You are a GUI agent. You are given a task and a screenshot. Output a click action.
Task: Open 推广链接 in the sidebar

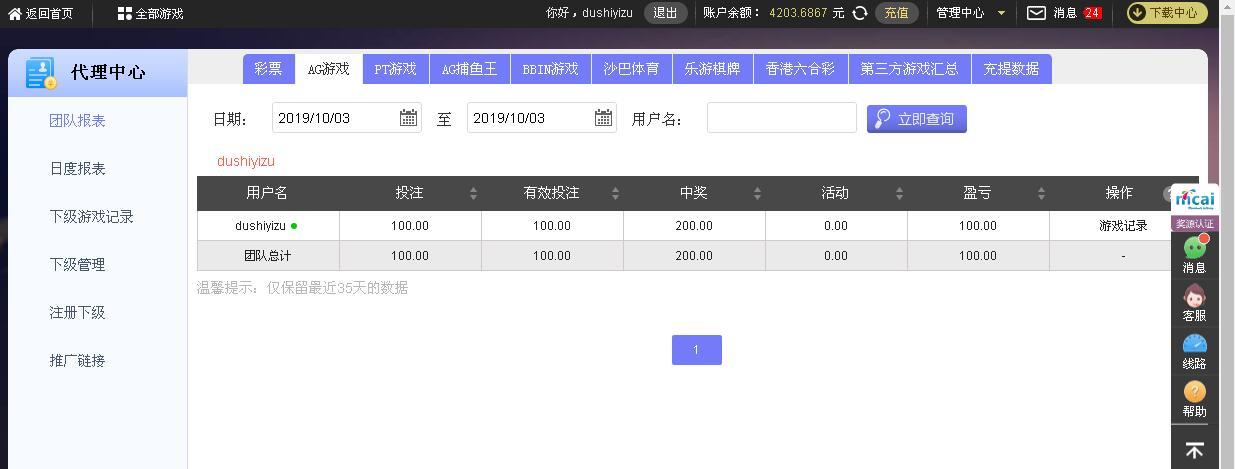[x=77, y=360]
